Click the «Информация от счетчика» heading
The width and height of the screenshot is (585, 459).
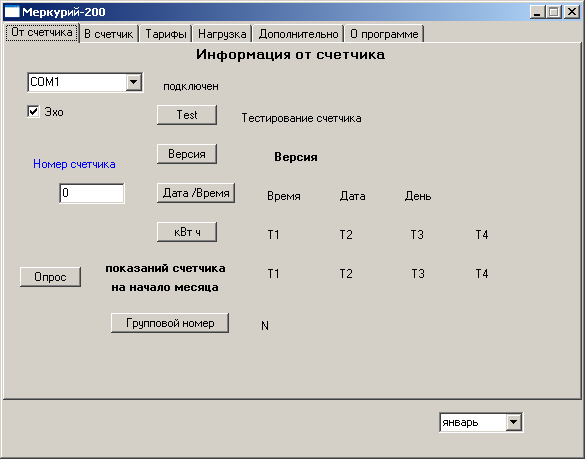pos(290,55)
